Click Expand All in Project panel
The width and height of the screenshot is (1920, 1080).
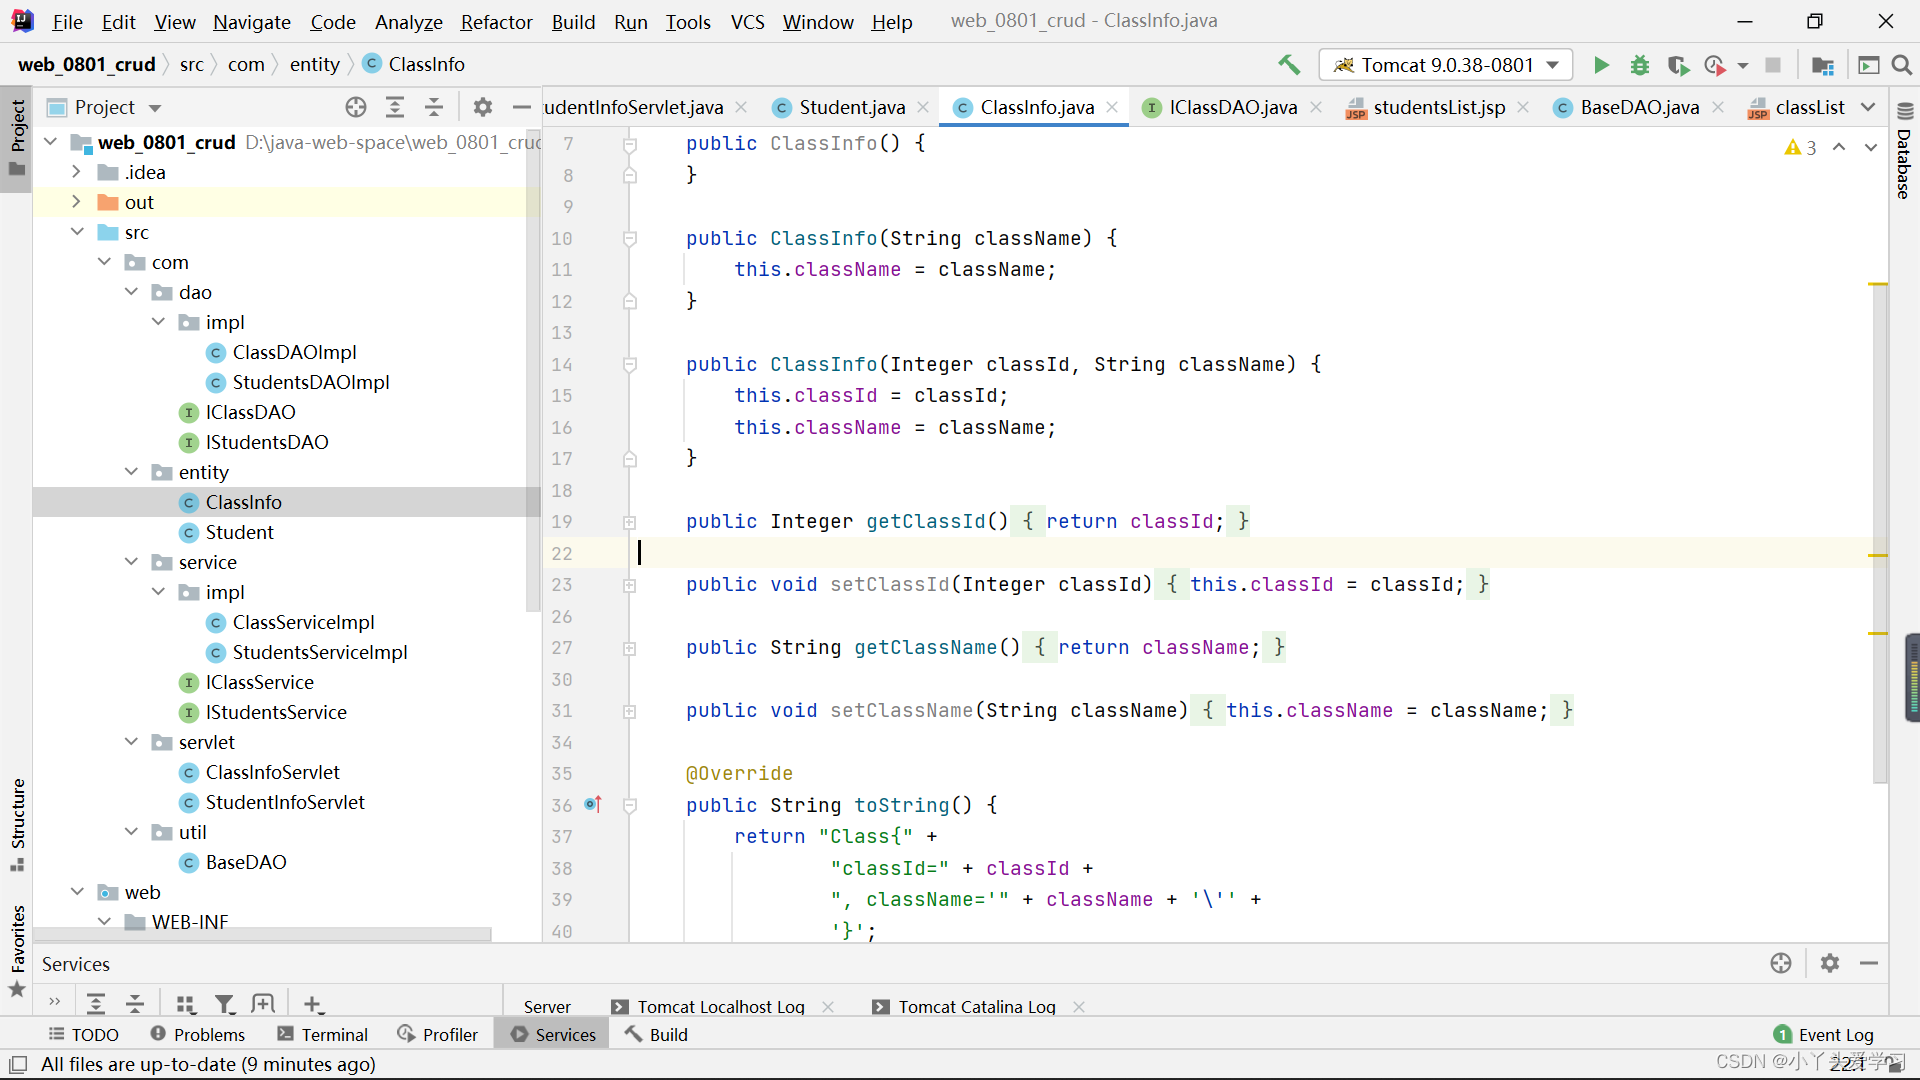(395, 107)
